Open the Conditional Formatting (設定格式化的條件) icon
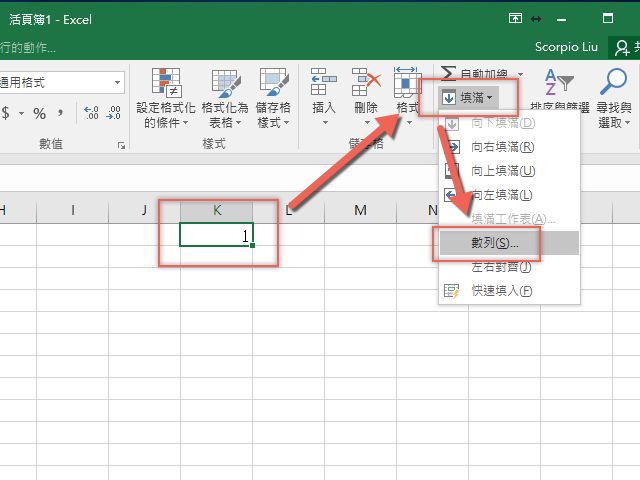Viewport: 640px width, 480px height. point(166,83)
